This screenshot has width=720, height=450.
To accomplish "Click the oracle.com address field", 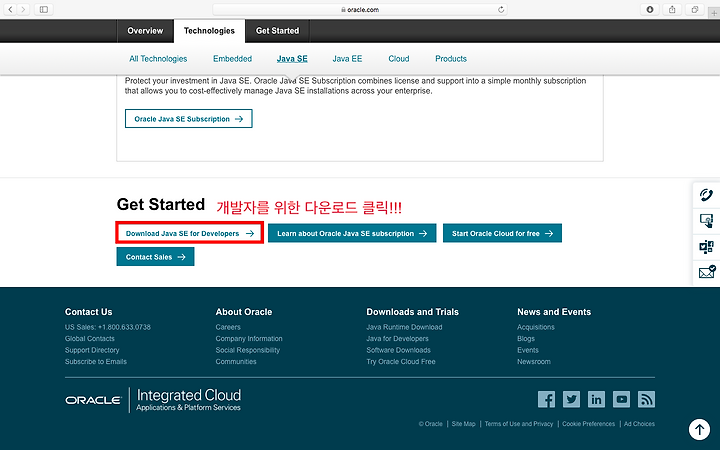I will point(360,9).
